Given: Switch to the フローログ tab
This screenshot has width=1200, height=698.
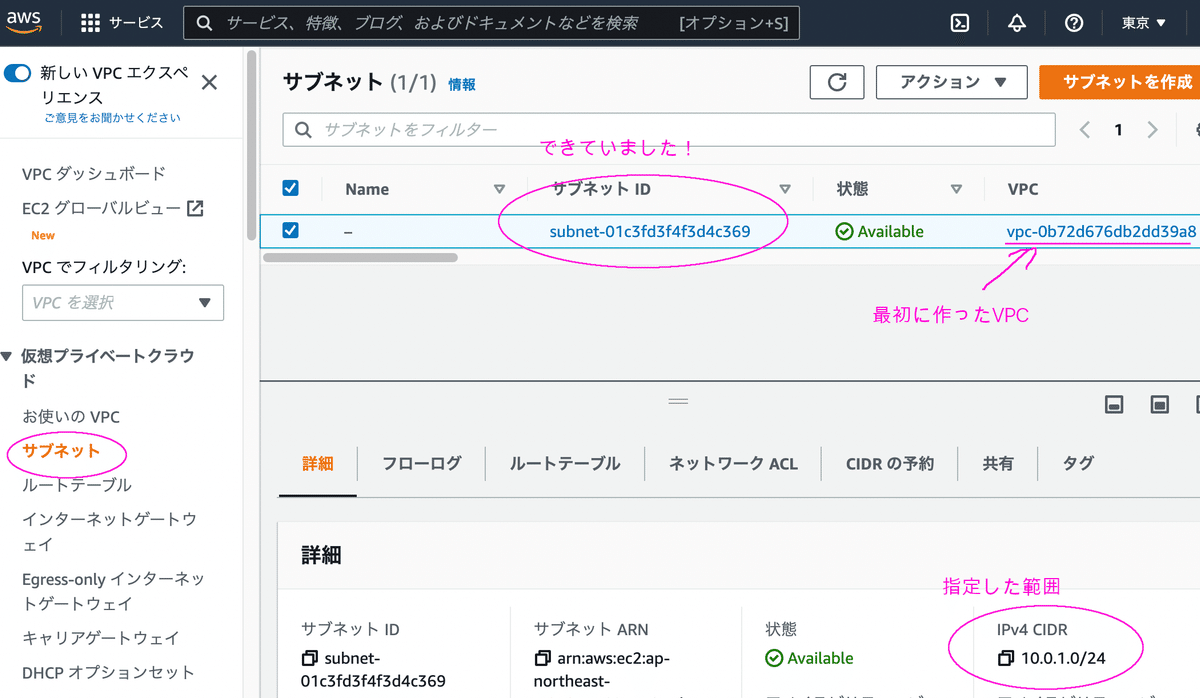Looking at the screenshot, I should 422,463.
